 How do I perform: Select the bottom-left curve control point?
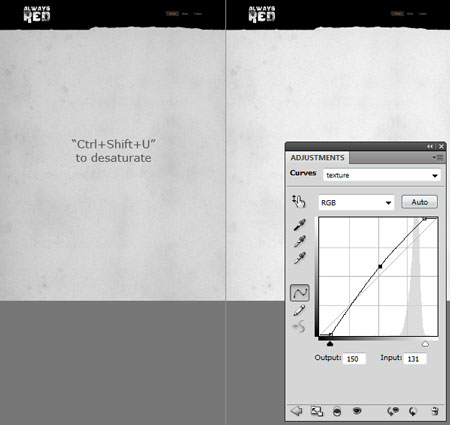(x=330, y=335)
